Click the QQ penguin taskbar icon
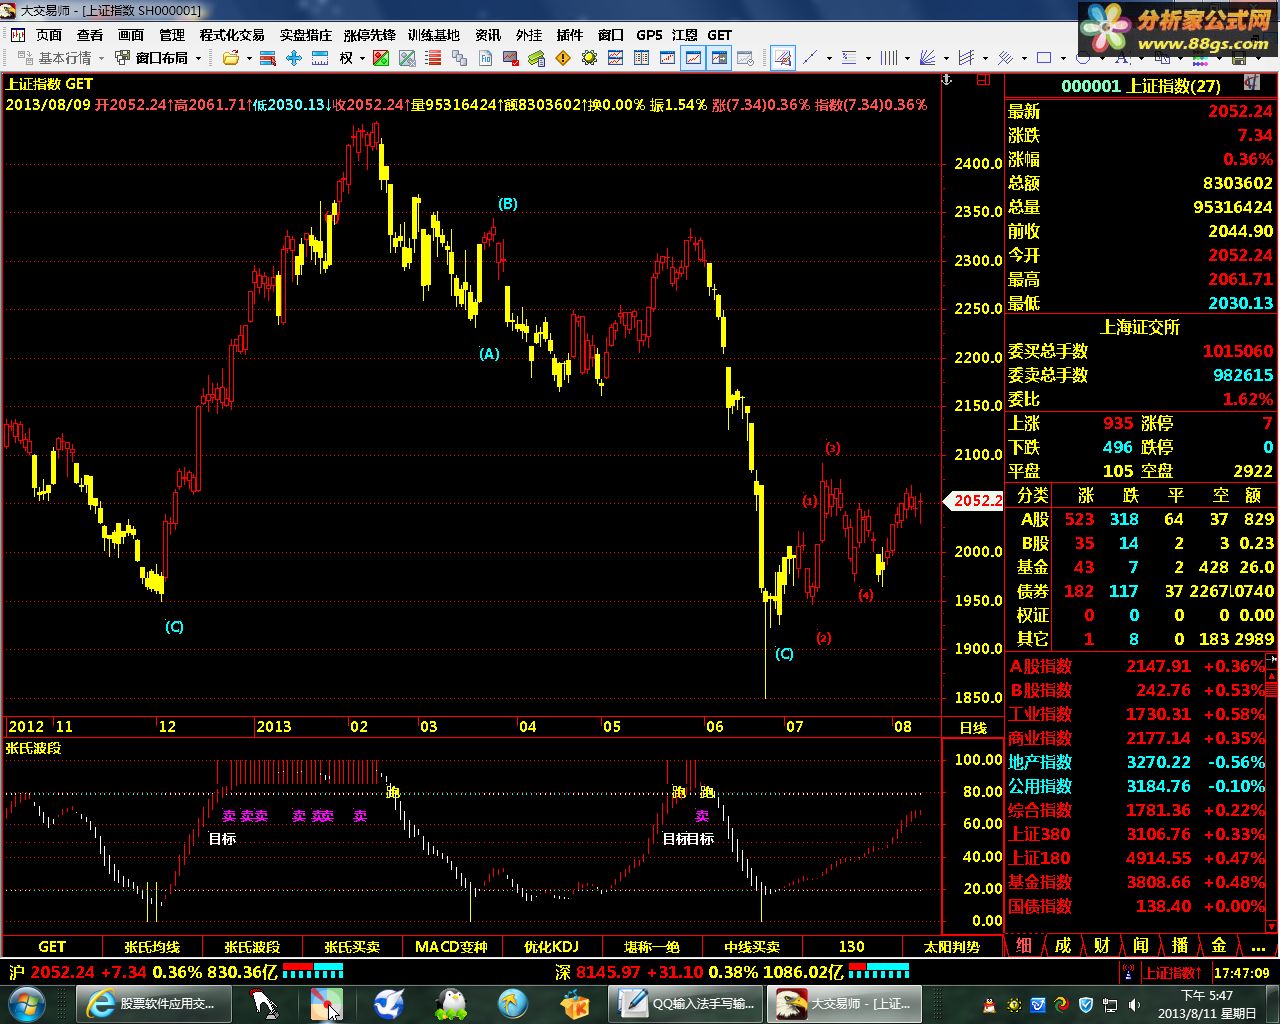Image resolution: width=1280 pixels, height=1024 pixels. [450, 1003]
